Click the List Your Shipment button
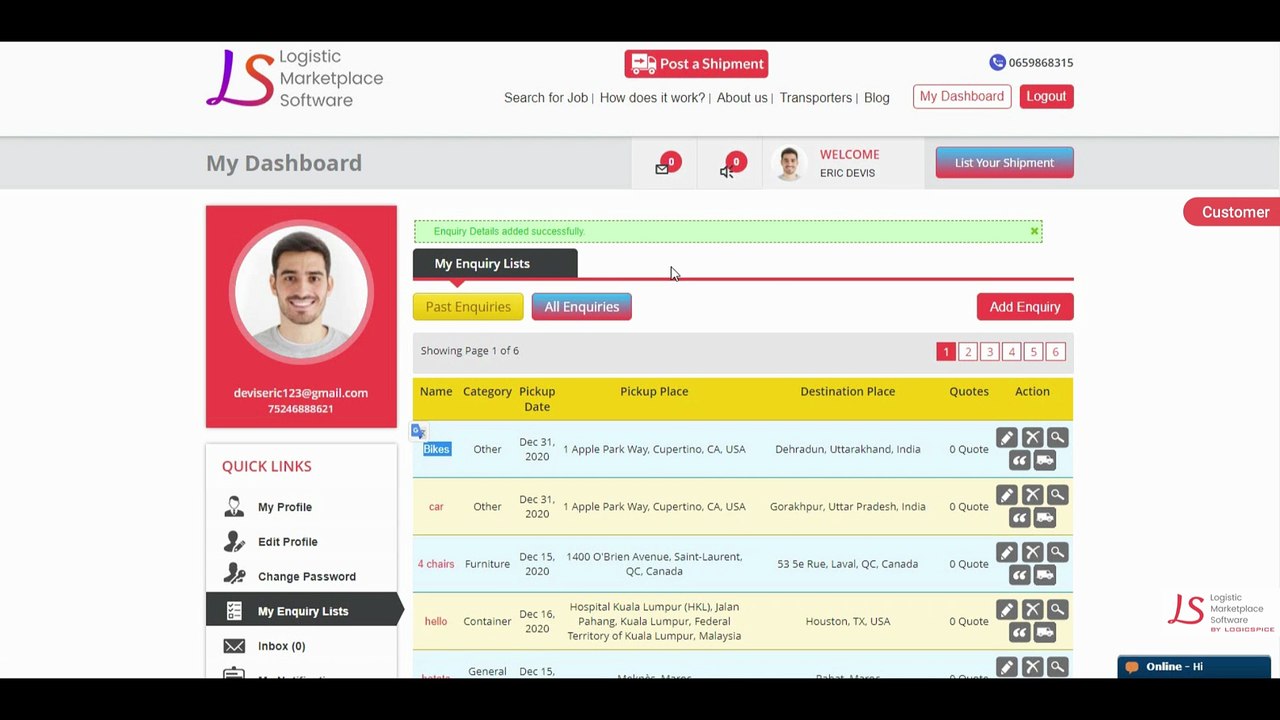The image size is (1280, 720). [x=1004, y=163]
